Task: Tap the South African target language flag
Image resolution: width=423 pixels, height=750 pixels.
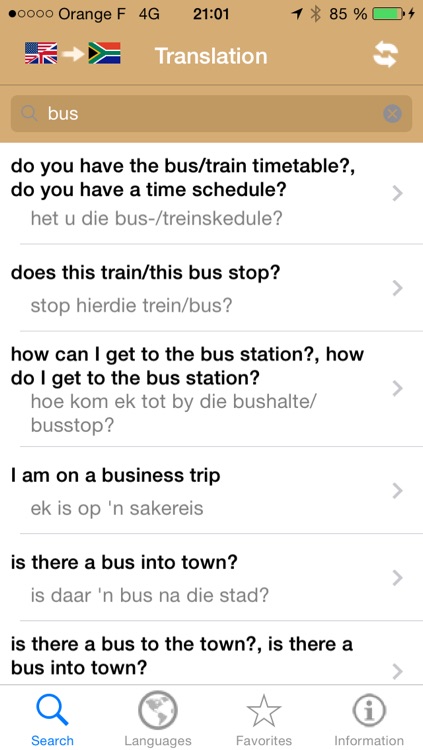Action: 104,54
